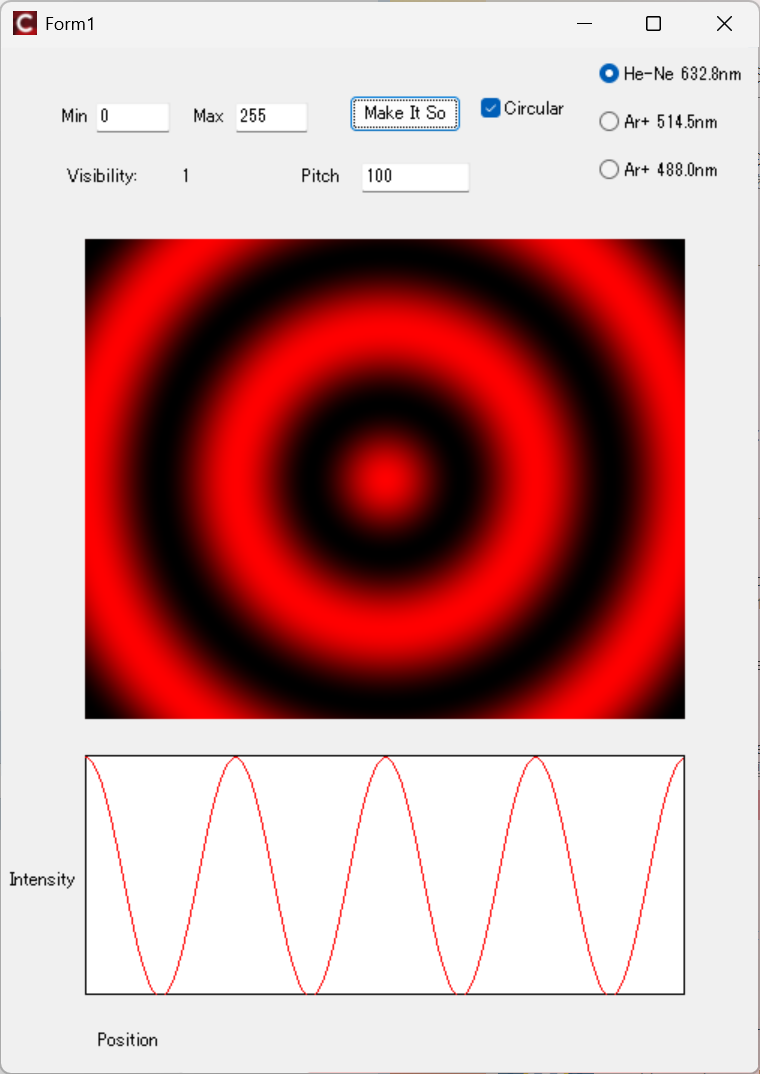The image size is (760, 1074).
Task: Focus the Min value input field
Action: [132, 116]
